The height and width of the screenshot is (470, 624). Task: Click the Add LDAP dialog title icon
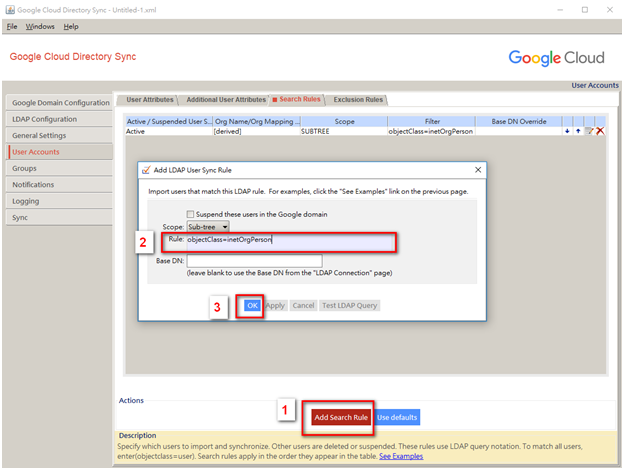tap(146, 170)
